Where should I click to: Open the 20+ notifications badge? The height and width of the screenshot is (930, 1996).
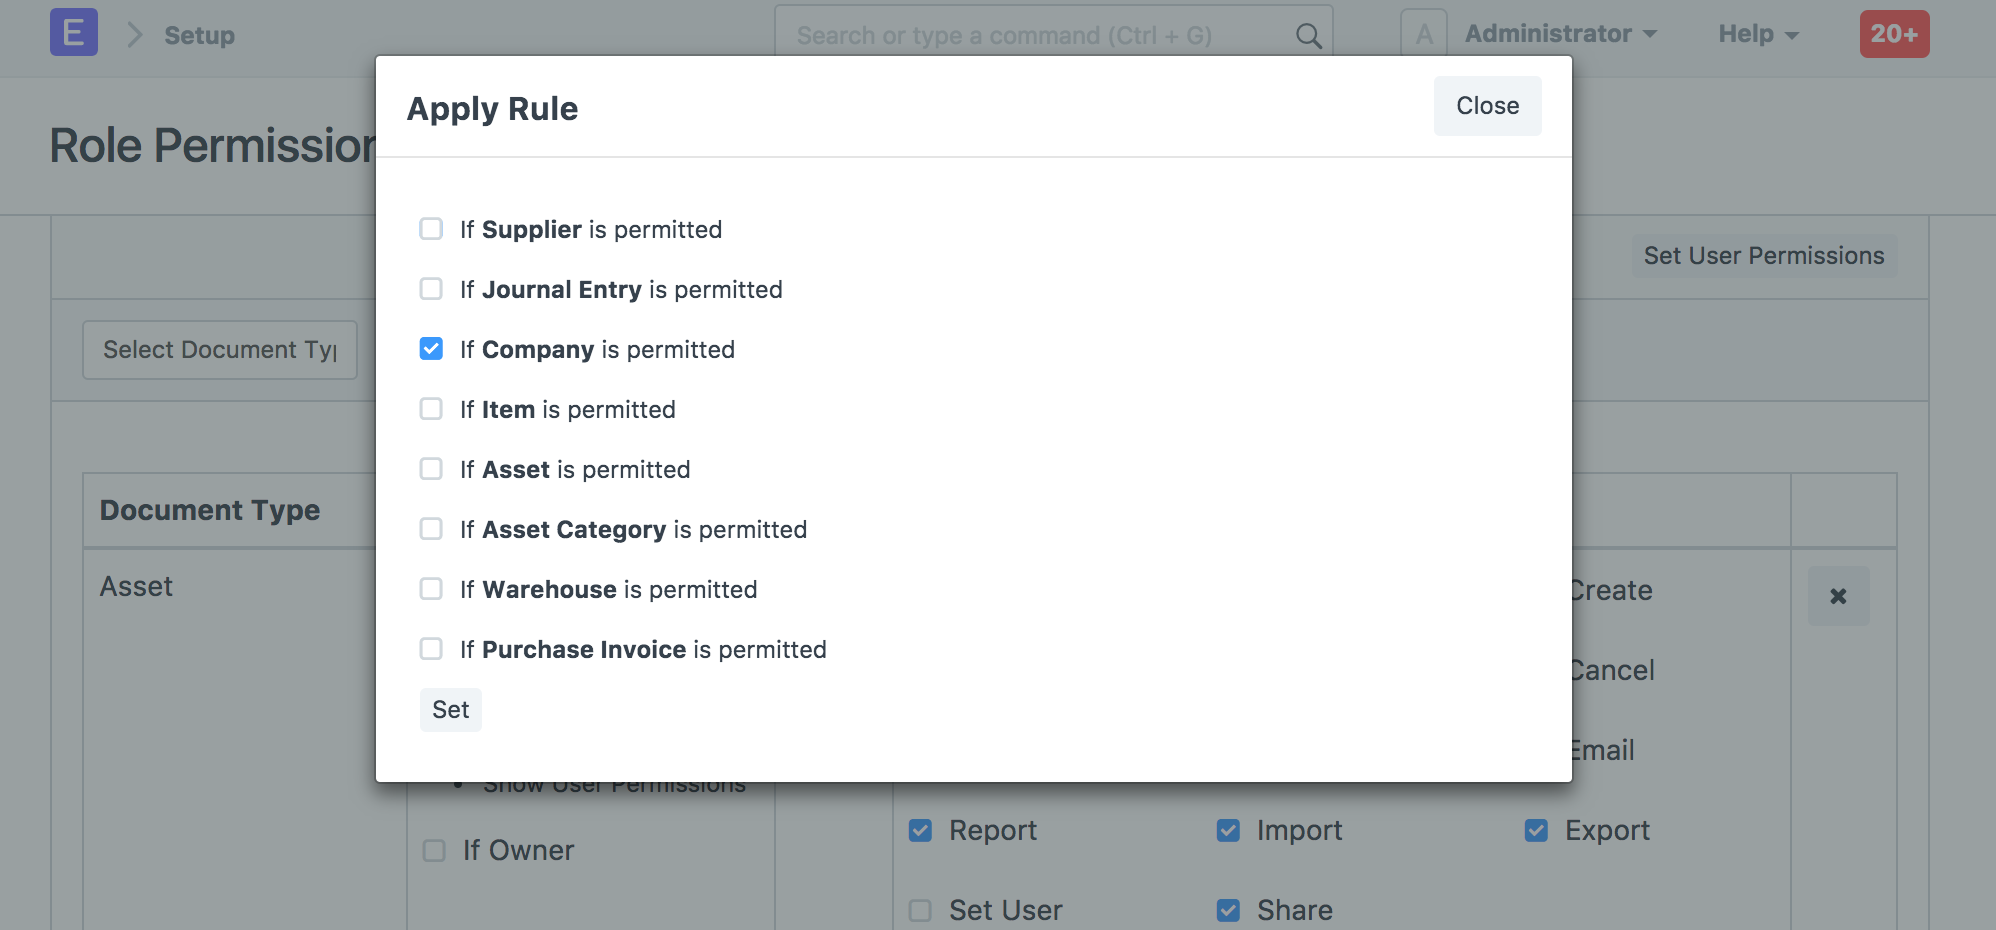pos(1894,34)
